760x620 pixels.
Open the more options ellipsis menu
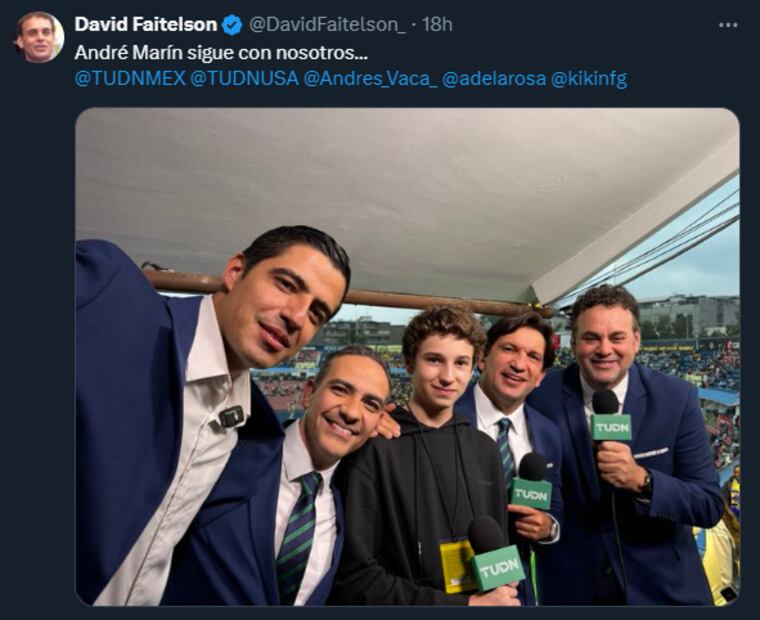728,25
